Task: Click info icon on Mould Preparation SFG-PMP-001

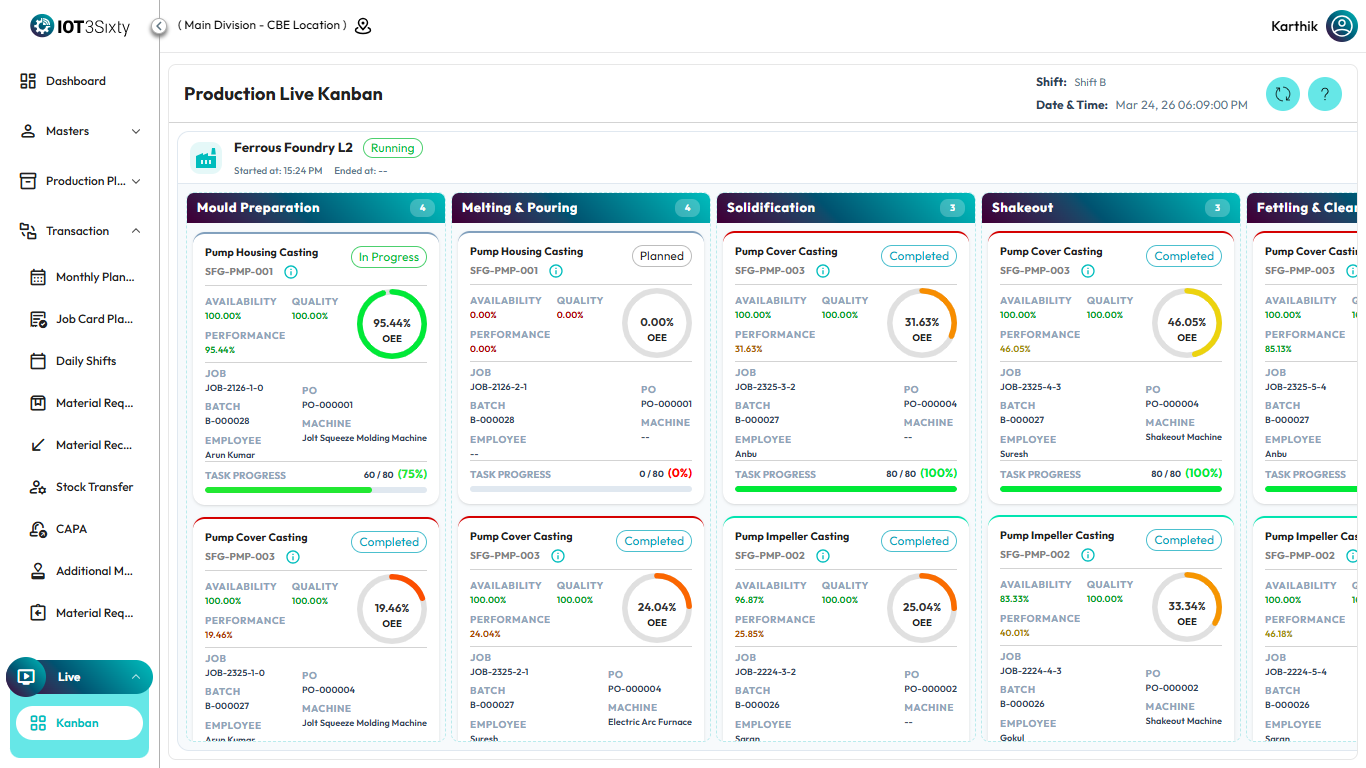Action: [x=291, y=272]
